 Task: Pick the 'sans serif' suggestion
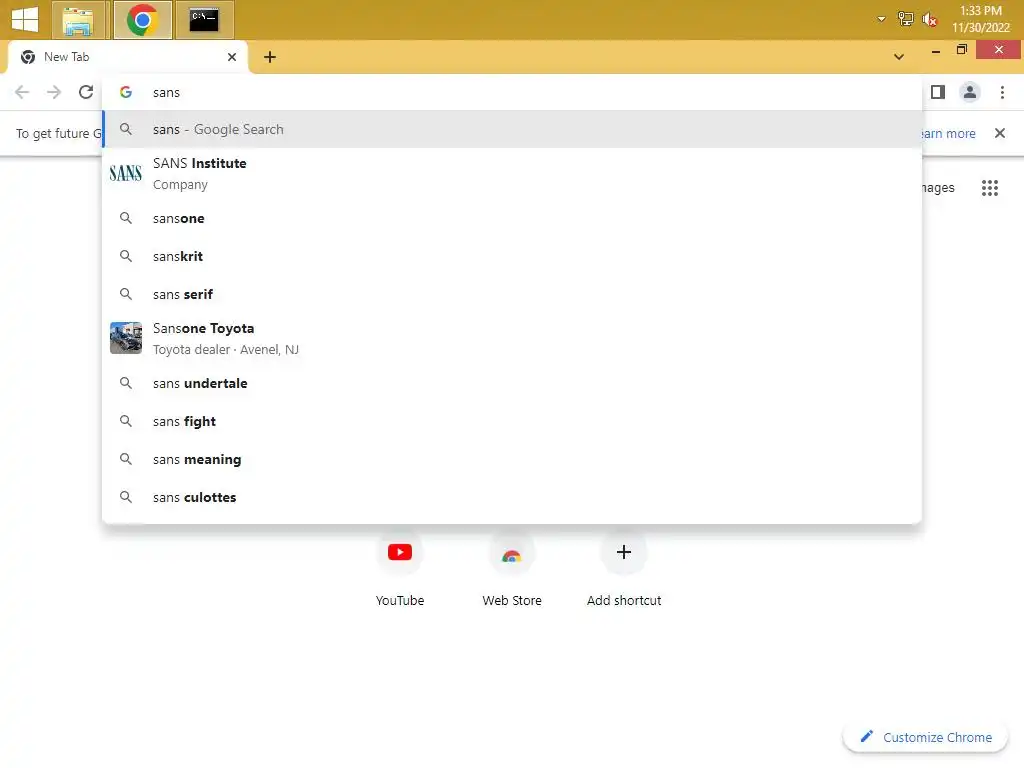[512, 294]
